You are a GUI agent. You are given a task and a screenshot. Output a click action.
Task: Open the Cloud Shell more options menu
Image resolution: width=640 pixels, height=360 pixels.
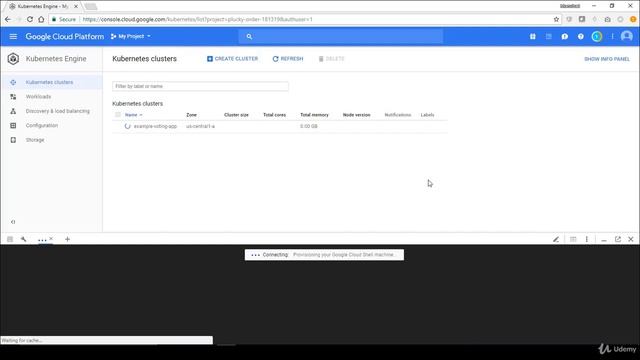tap(587, 239)
